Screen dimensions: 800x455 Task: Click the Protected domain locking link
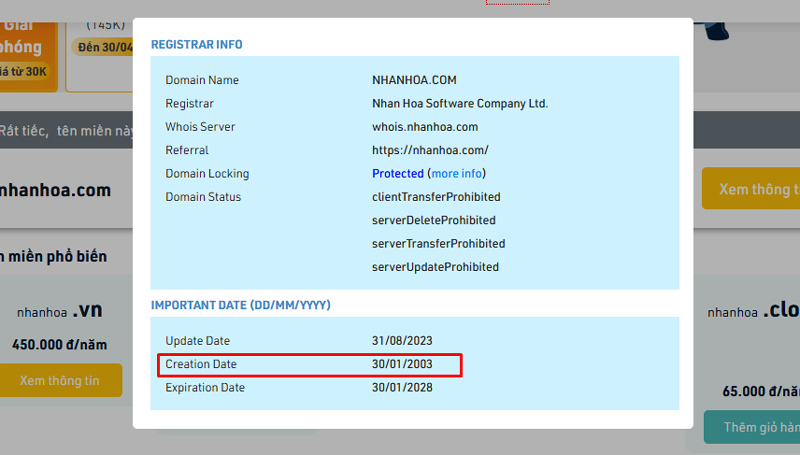pyautogui.click(x=397, y=173)
